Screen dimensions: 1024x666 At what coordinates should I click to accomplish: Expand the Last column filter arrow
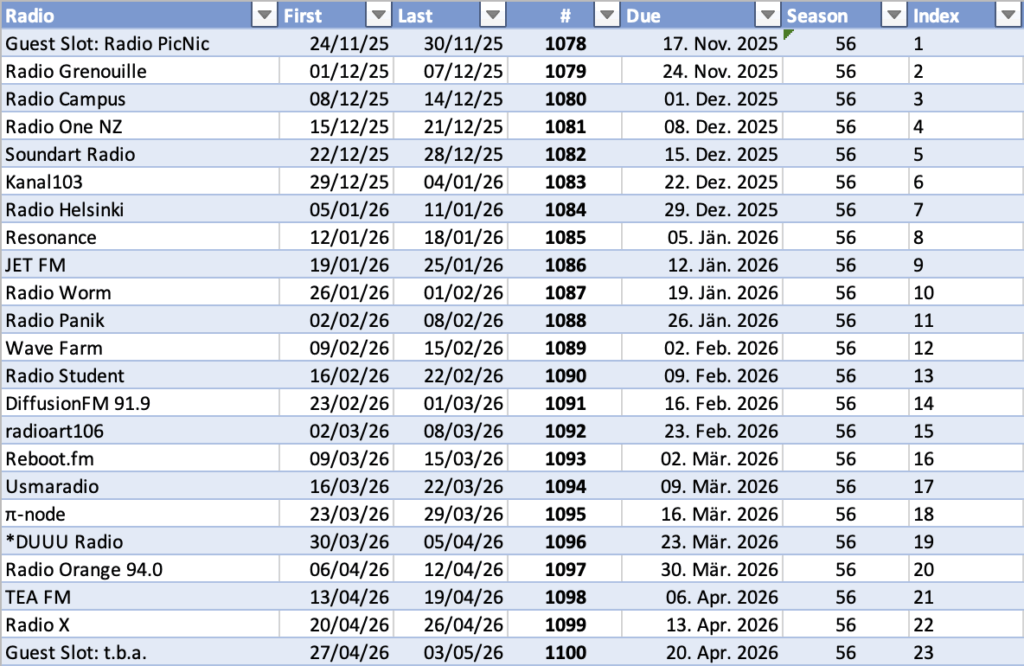coord(493,15)
